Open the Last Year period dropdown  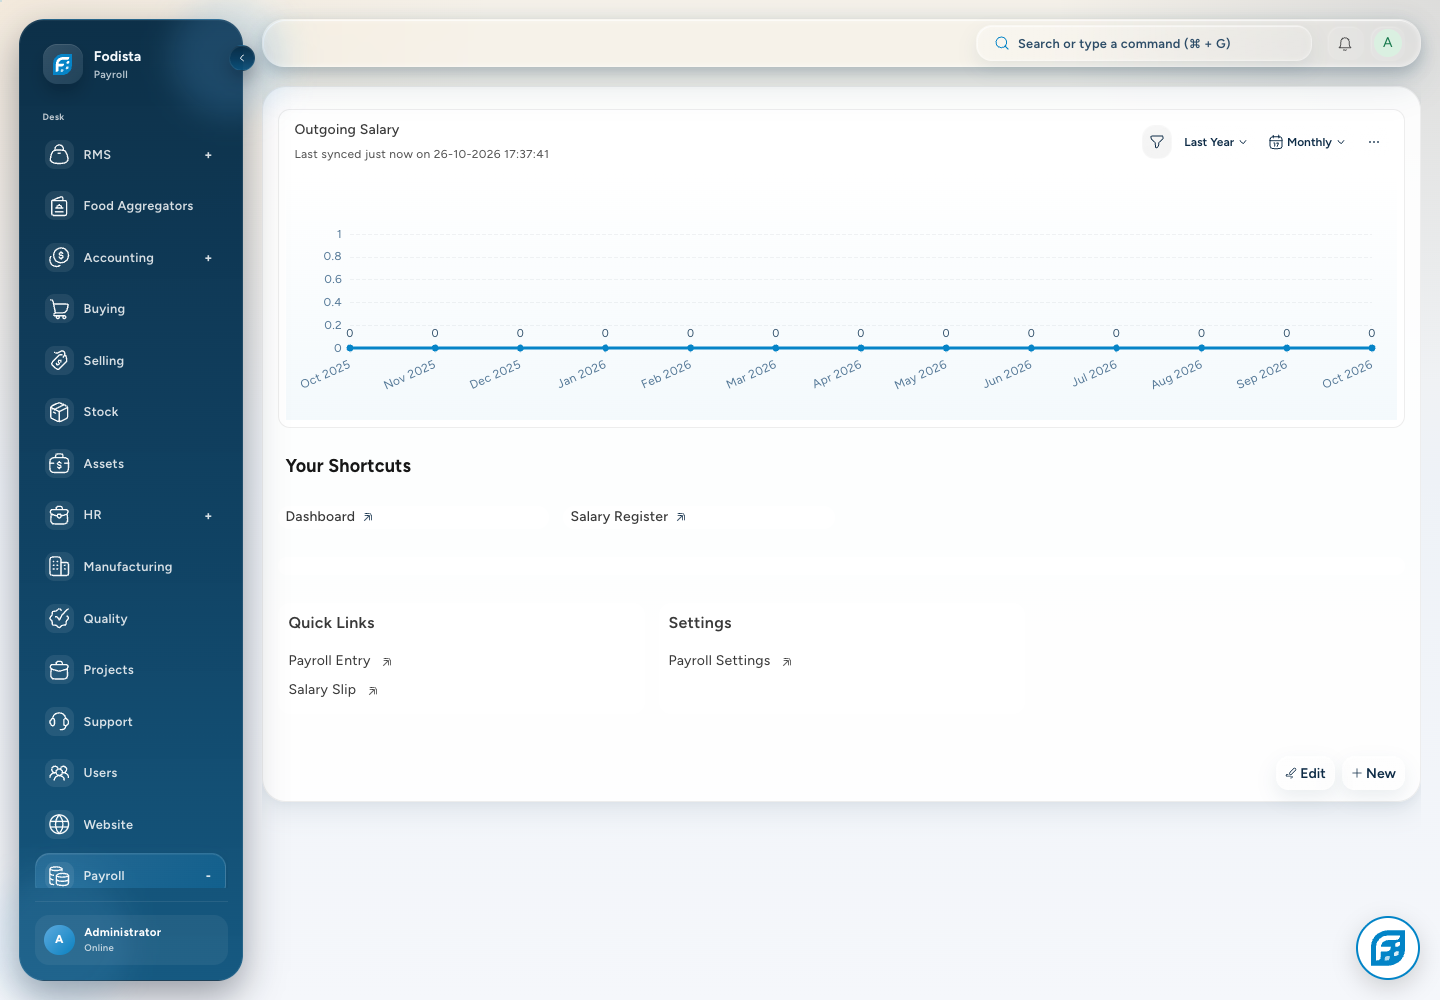(x=1215, y=142)
